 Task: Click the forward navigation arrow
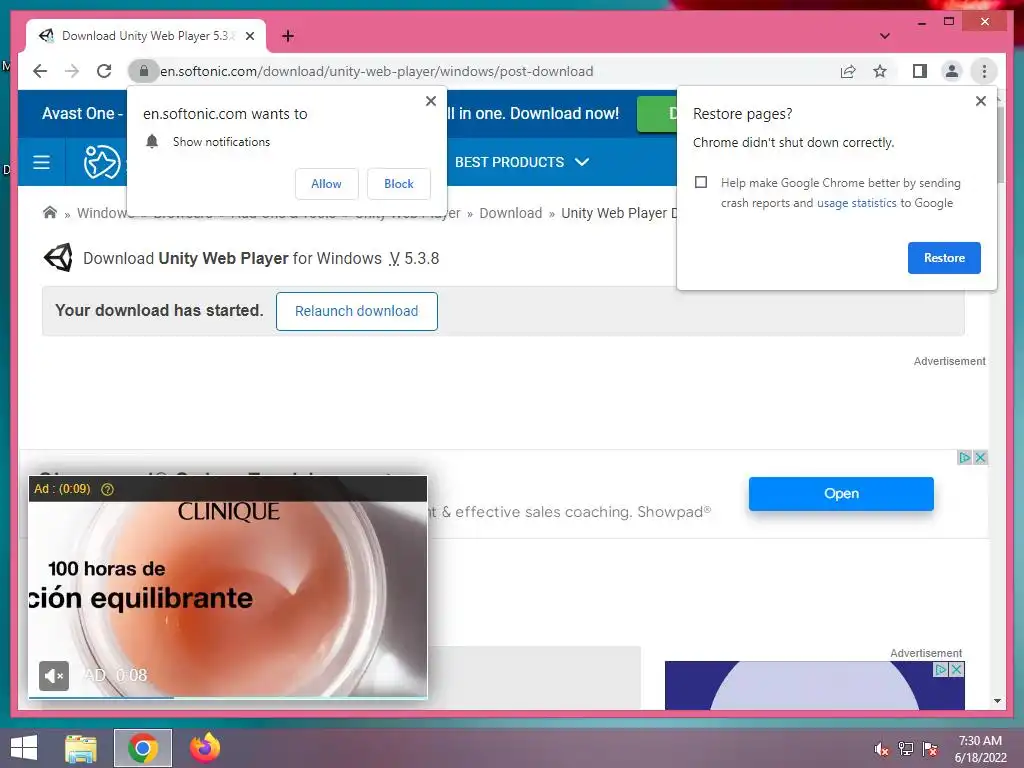point(72,71)
